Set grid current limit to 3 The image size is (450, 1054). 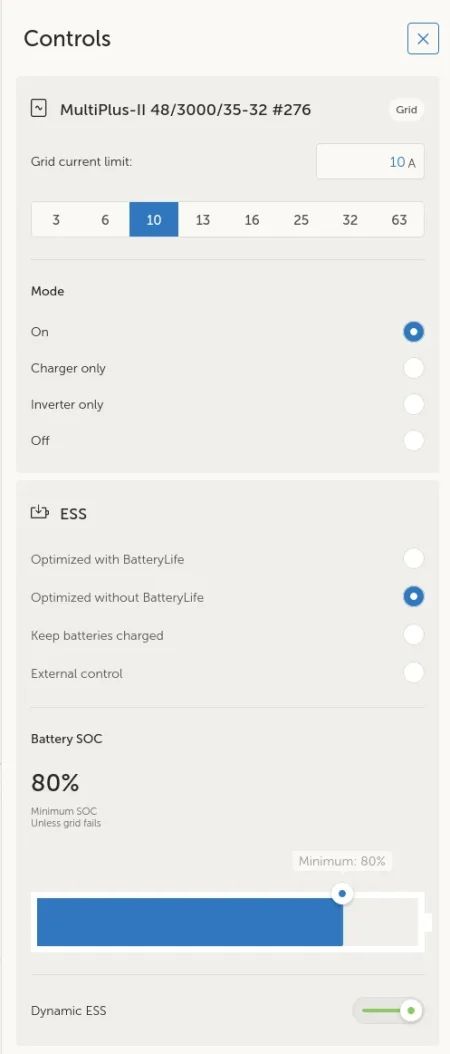(56, 220)
